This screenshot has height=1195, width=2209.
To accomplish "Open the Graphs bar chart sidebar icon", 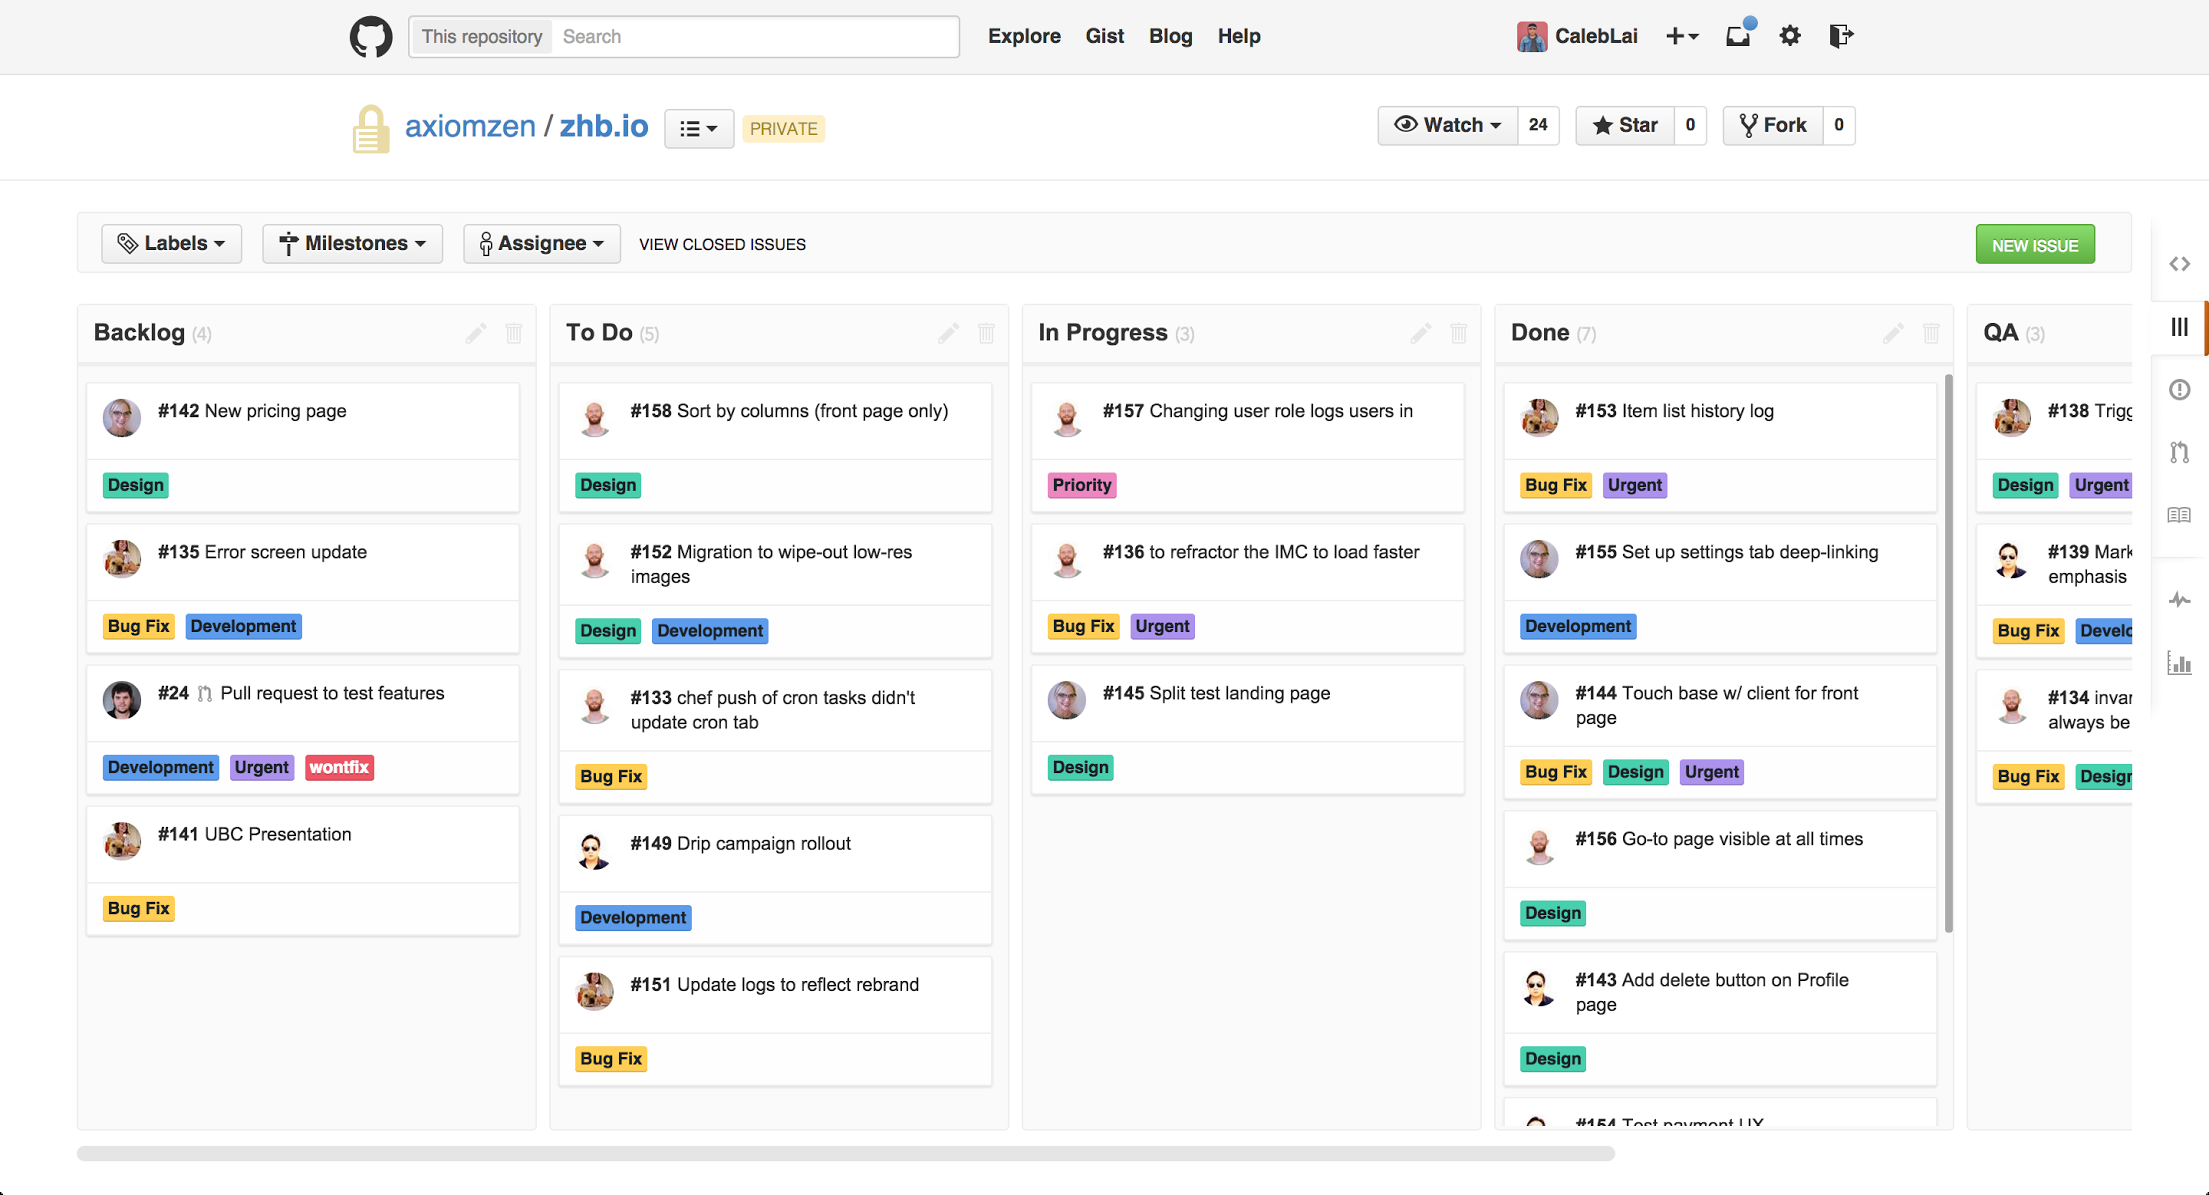I will coord(2180,663).
